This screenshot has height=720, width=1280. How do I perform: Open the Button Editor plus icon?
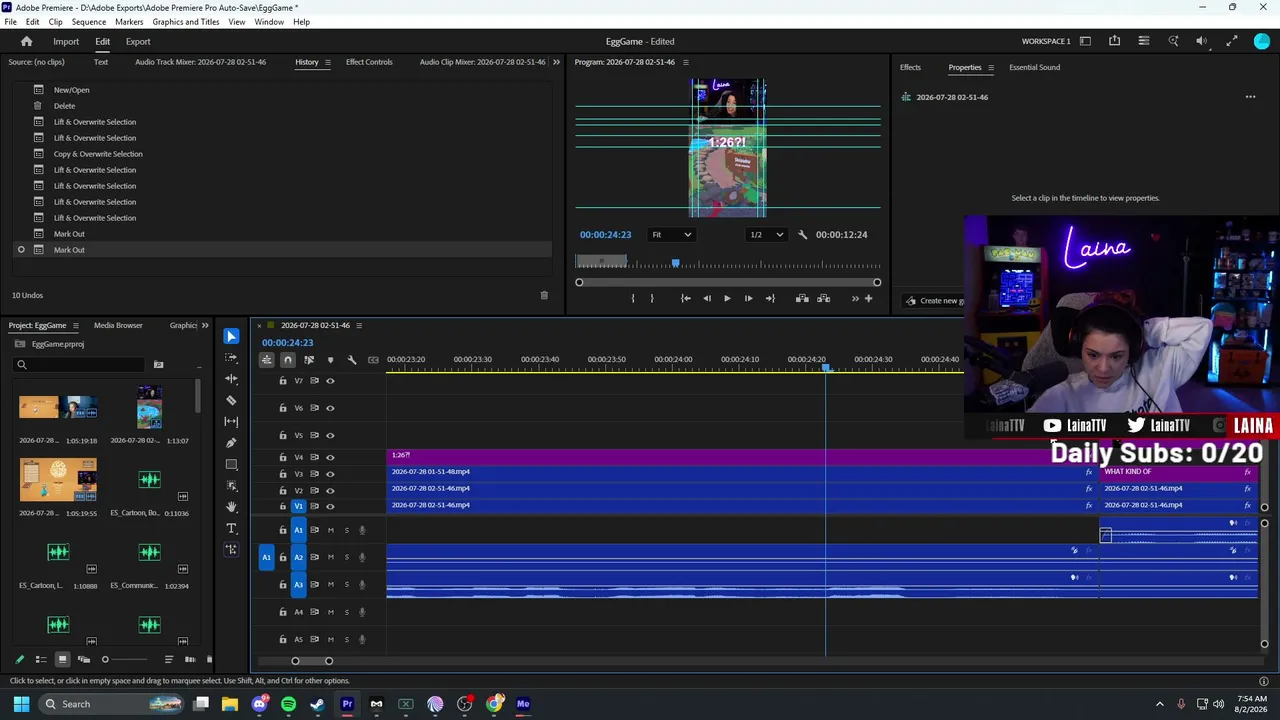(x=868, y=298)
